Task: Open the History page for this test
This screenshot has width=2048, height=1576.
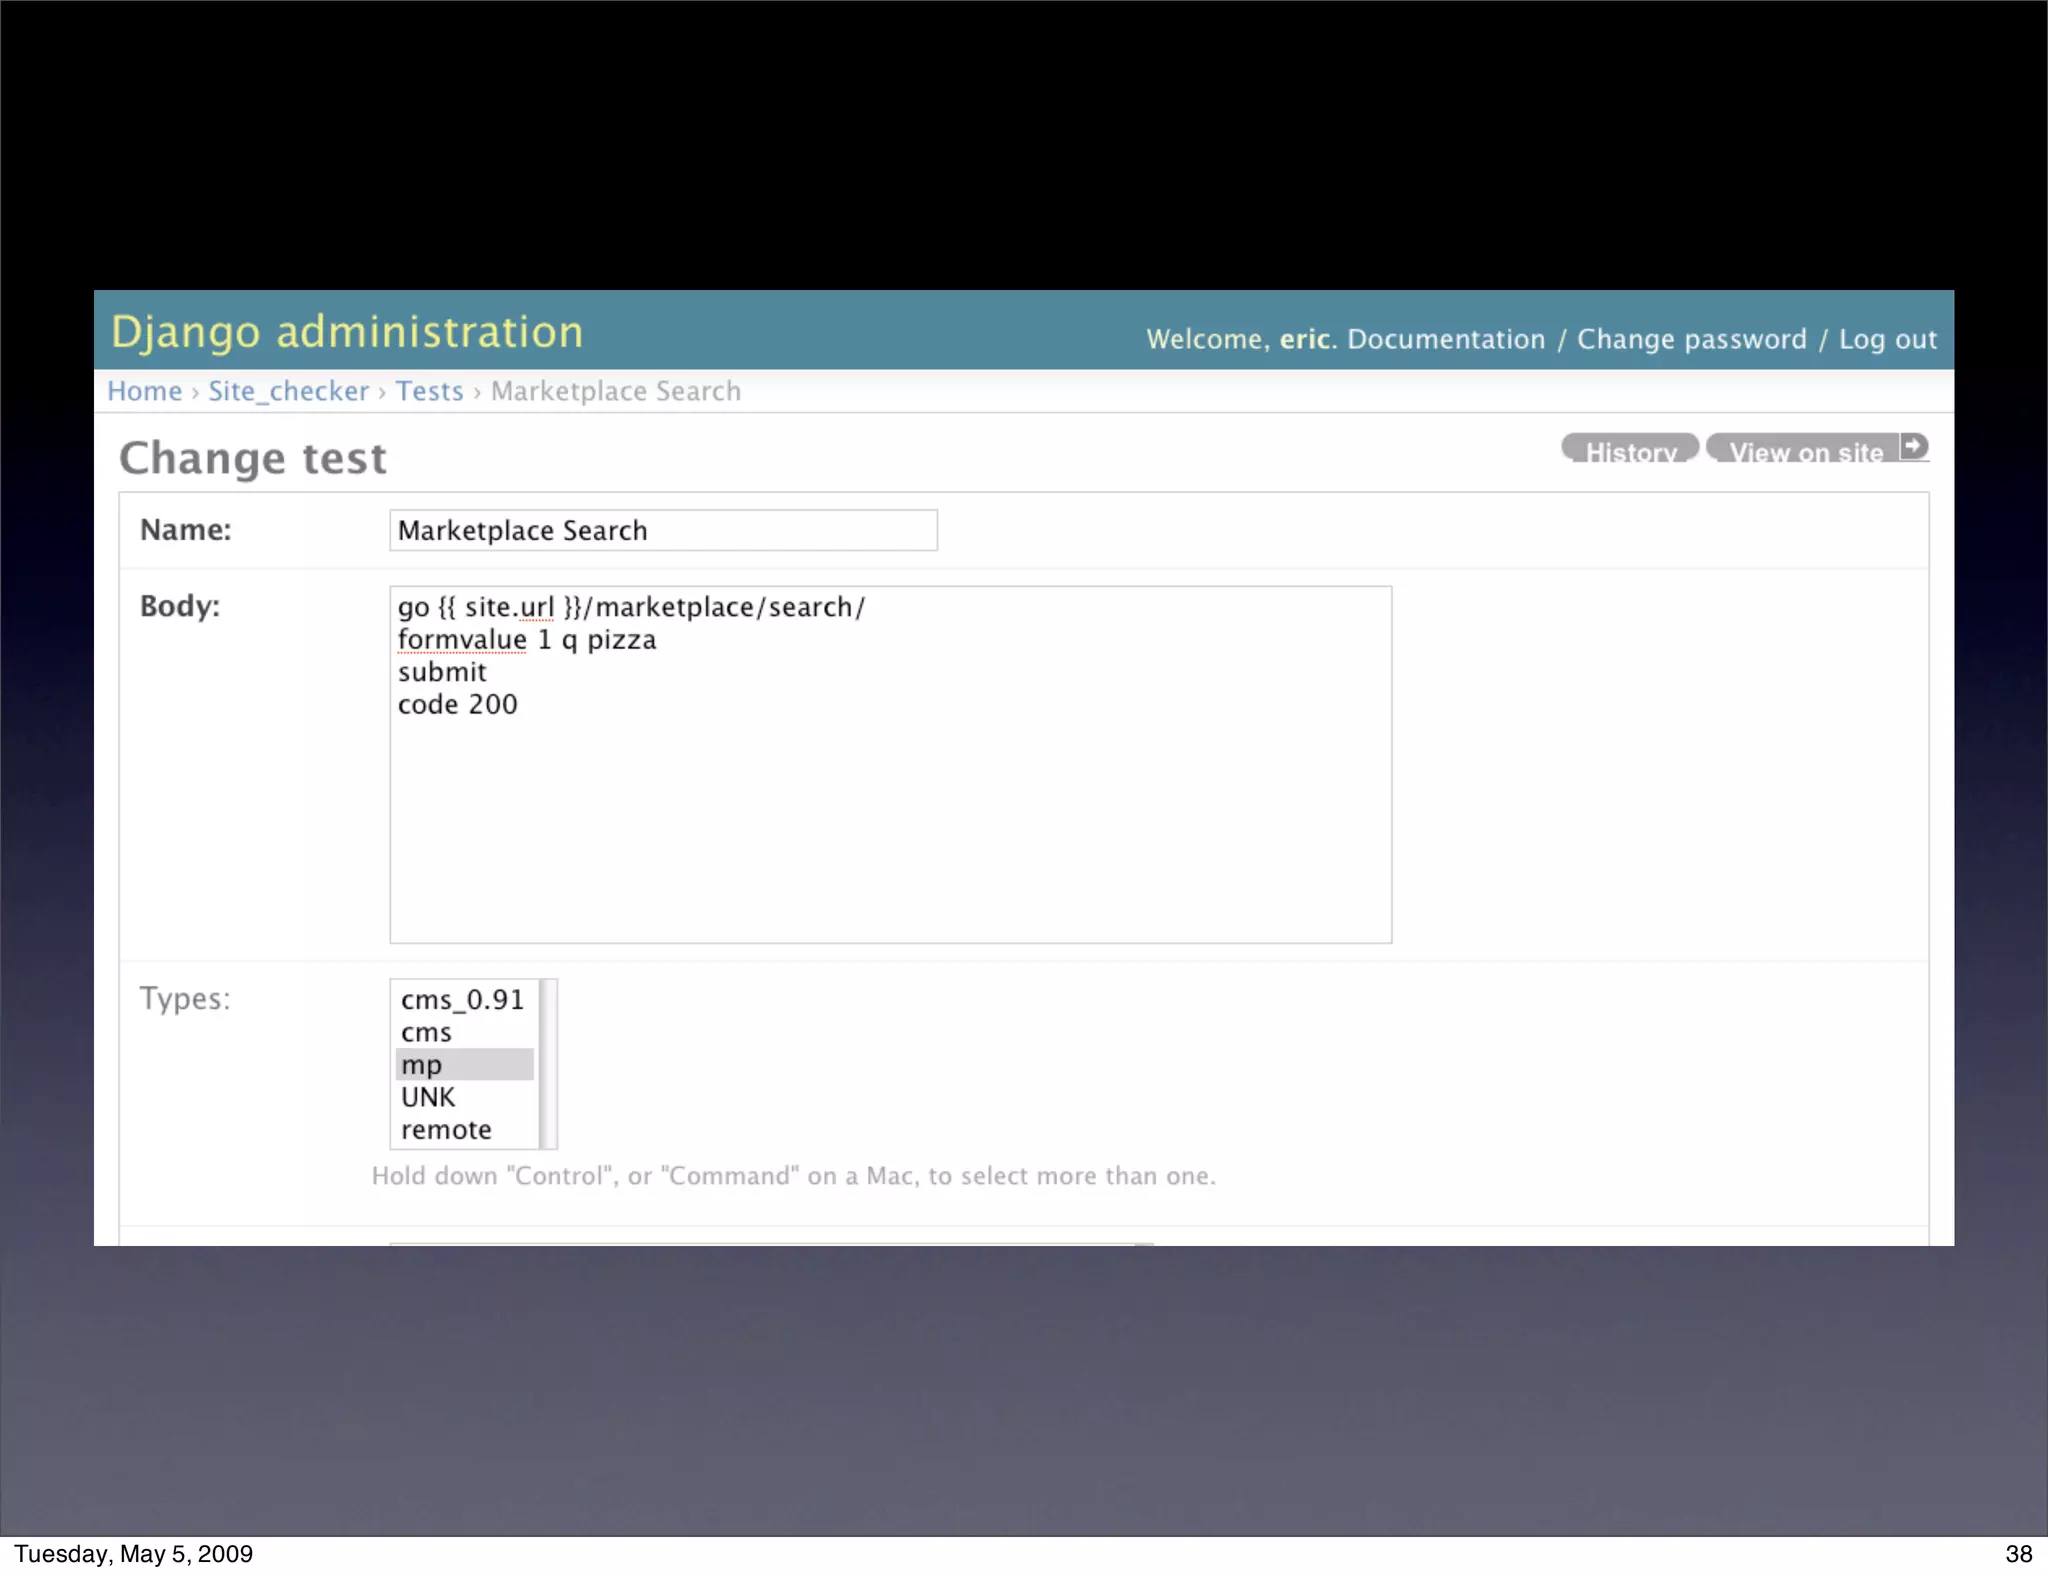Action: (1630, 449)
